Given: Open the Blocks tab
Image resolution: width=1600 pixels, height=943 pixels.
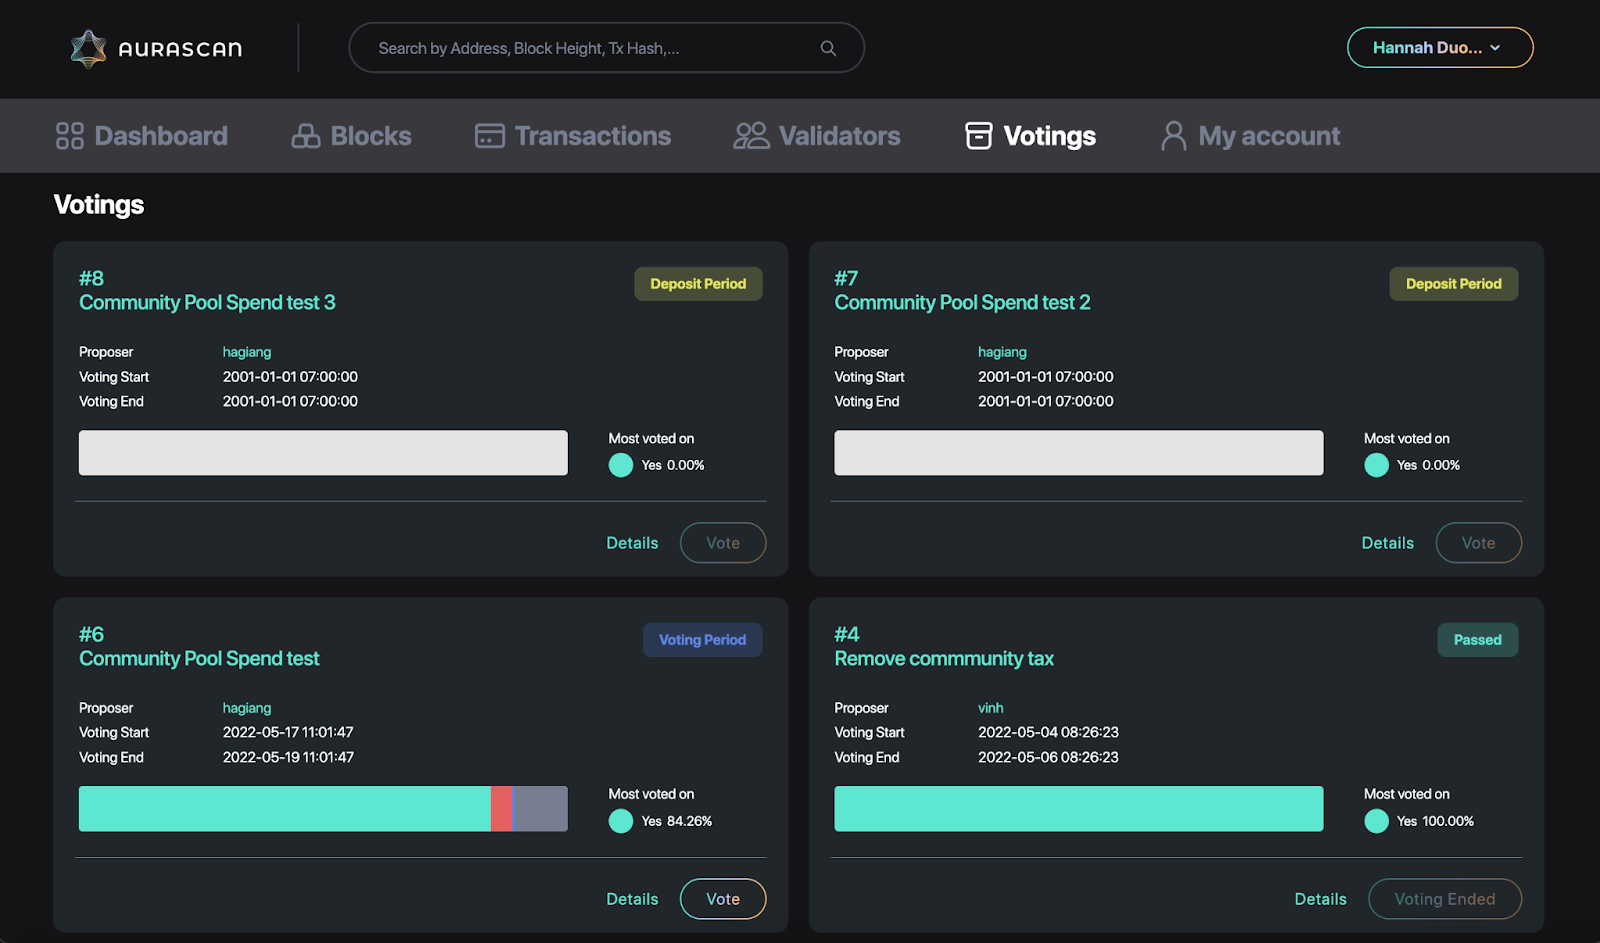Looking at the screenshot, I should [x=352, y=136].
